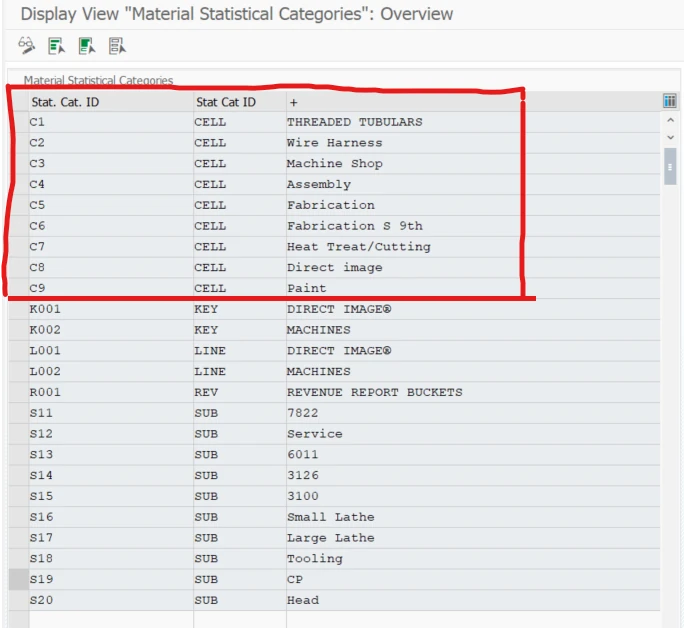Click the S11 ID cell
The image size is (684, 628).
tap(111, 413)
